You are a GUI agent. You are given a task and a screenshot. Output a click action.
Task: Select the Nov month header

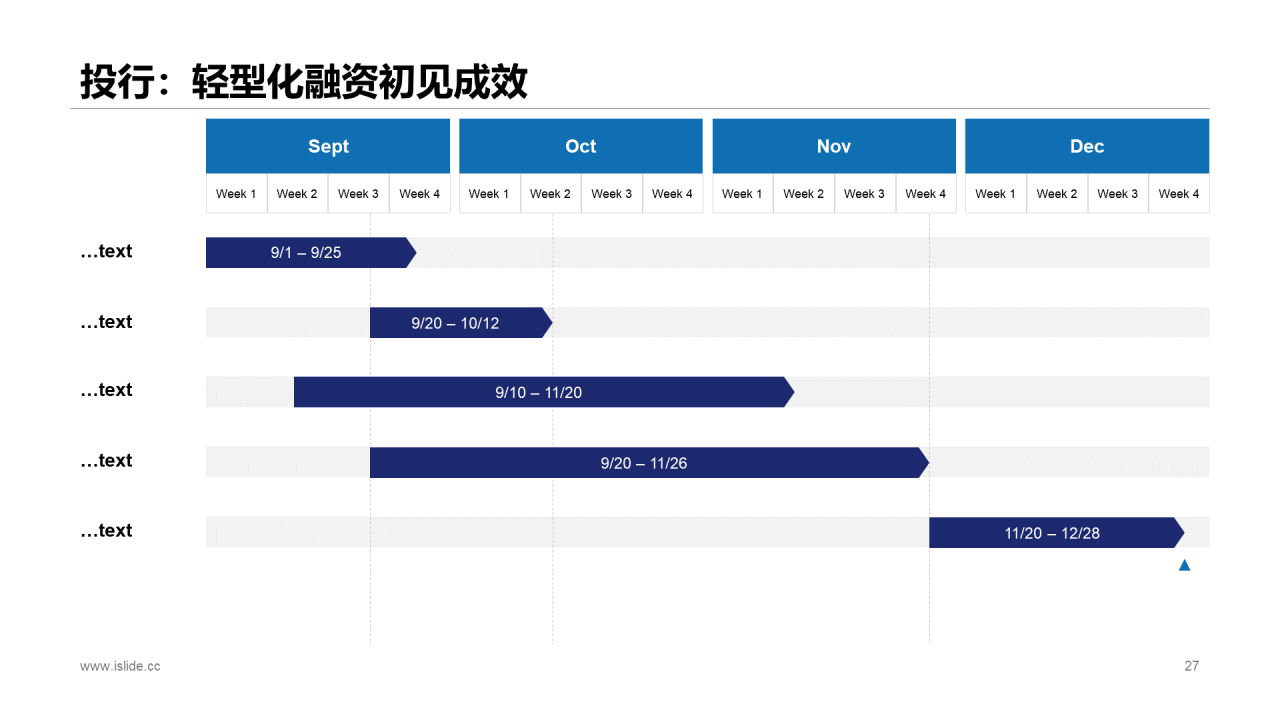coord(834,146)
